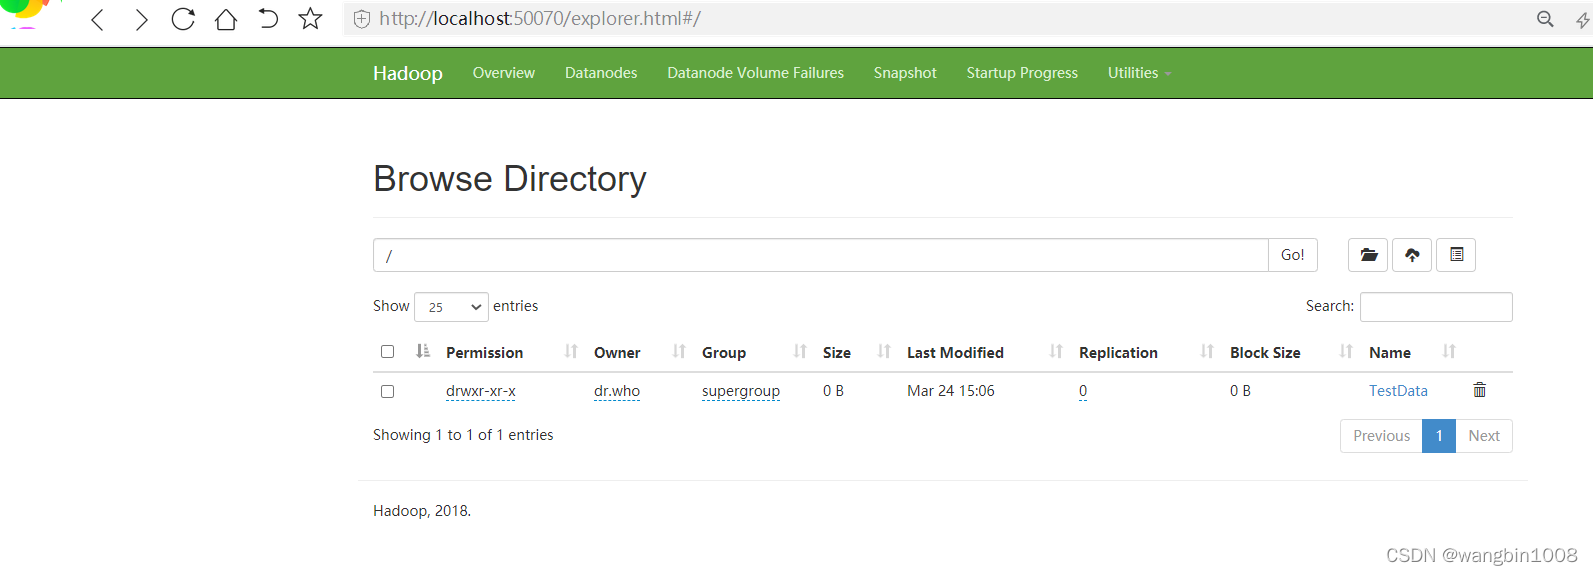Click the undo/restore arrow icon in browser bar

268,18
